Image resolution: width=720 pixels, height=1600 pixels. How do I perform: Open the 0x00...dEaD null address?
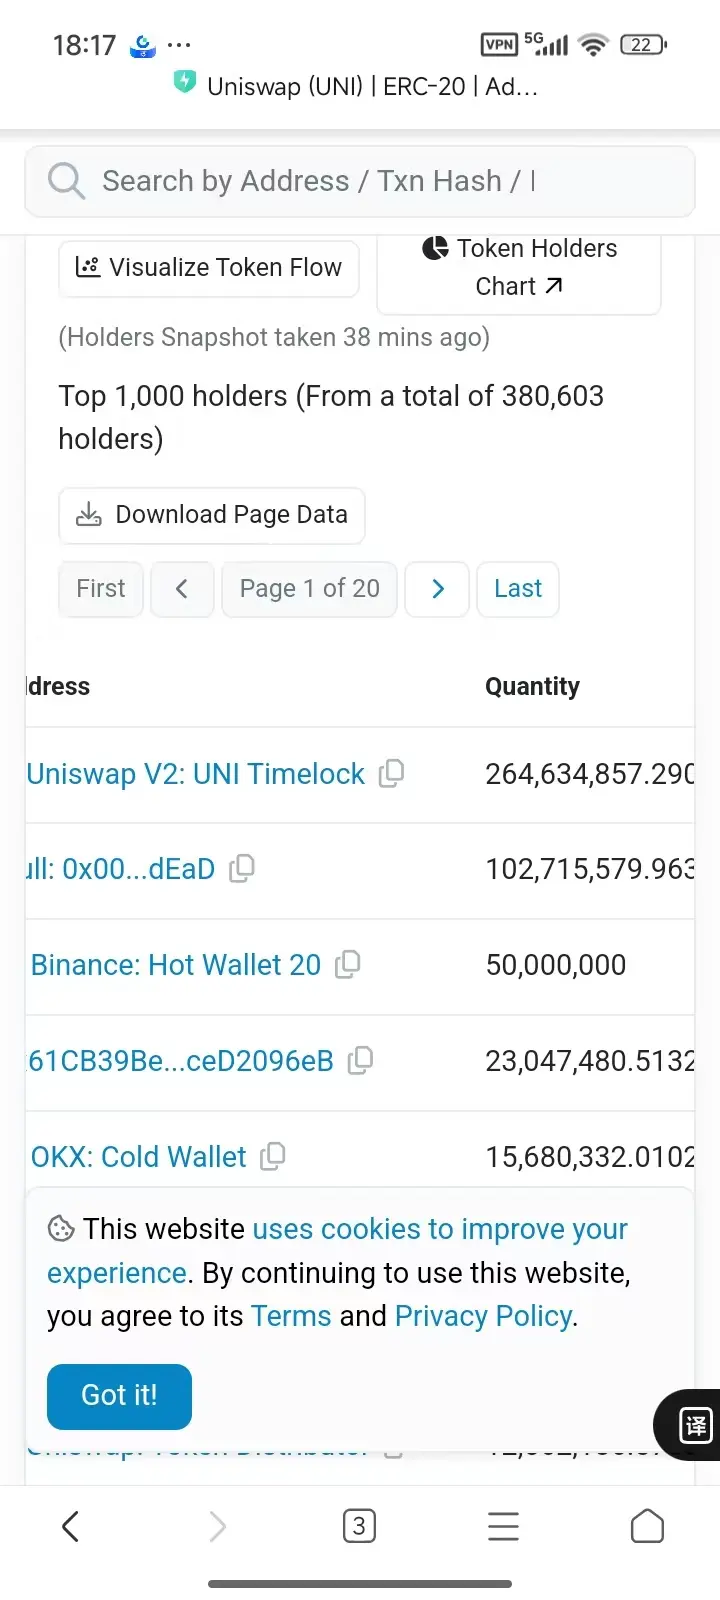point(120,869)
